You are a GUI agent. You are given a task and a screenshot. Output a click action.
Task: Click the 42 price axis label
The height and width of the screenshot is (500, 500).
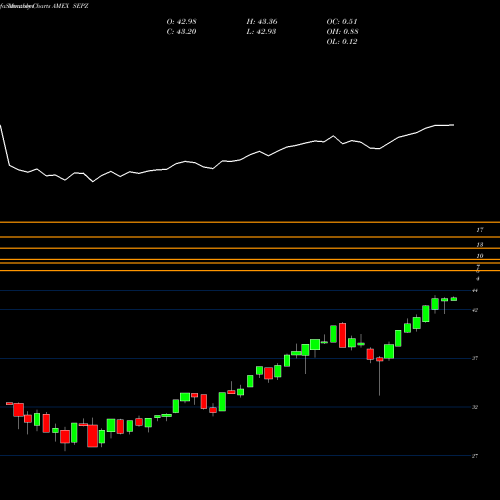(x=475, y=310)
